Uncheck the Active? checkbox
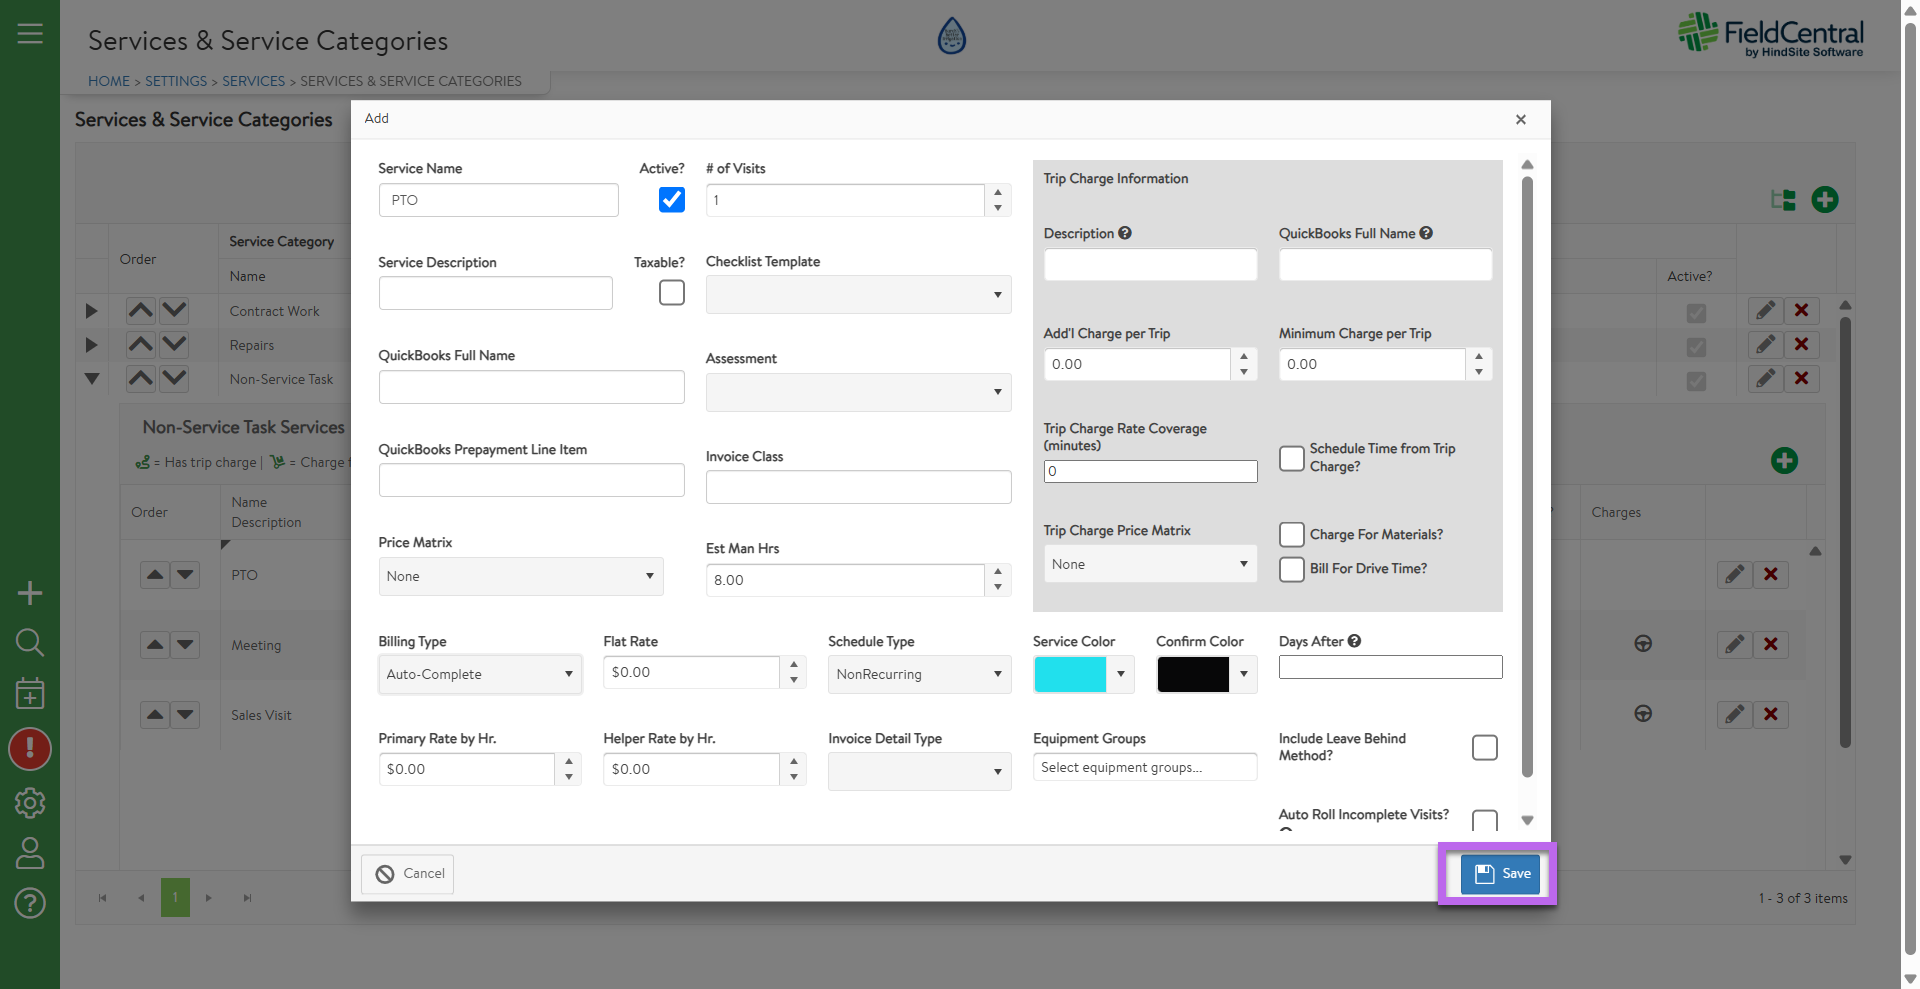The width and height of the screenshot is (1920, 989). [x=672, y=200]
